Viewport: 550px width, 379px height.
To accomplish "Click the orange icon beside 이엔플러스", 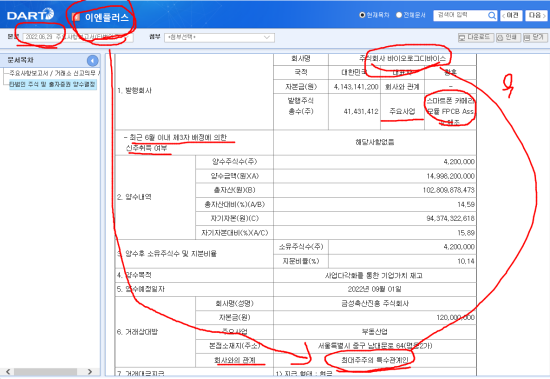I will 76,17.
